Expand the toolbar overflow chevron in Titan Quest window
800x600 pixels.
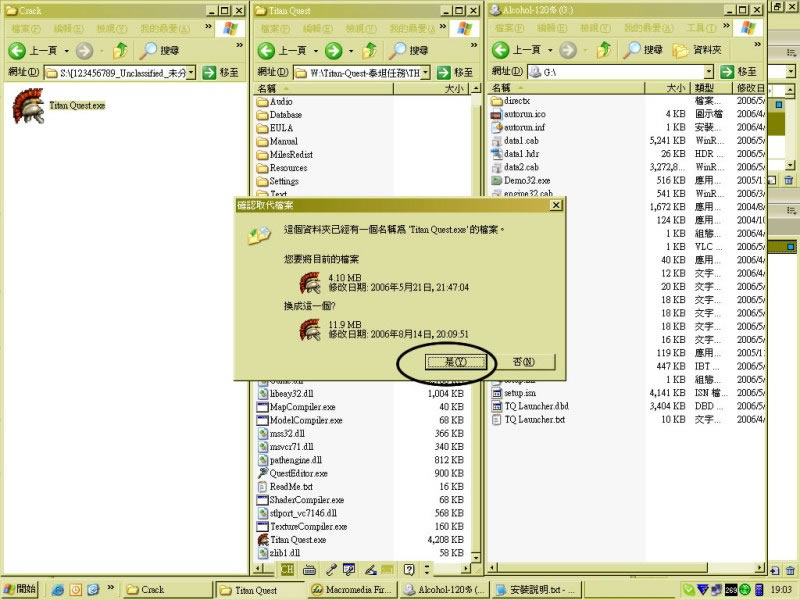point(474,45)
